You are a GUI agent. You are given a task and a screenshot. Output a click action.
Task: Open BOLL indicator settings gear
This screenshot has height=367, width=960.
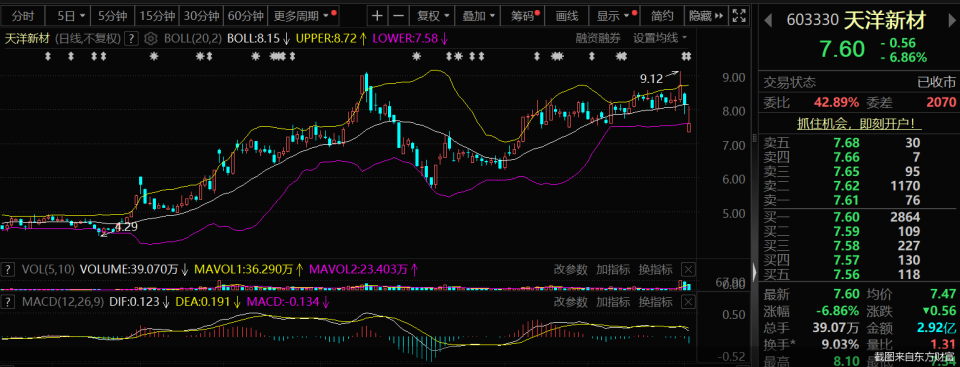pos(151,39)
